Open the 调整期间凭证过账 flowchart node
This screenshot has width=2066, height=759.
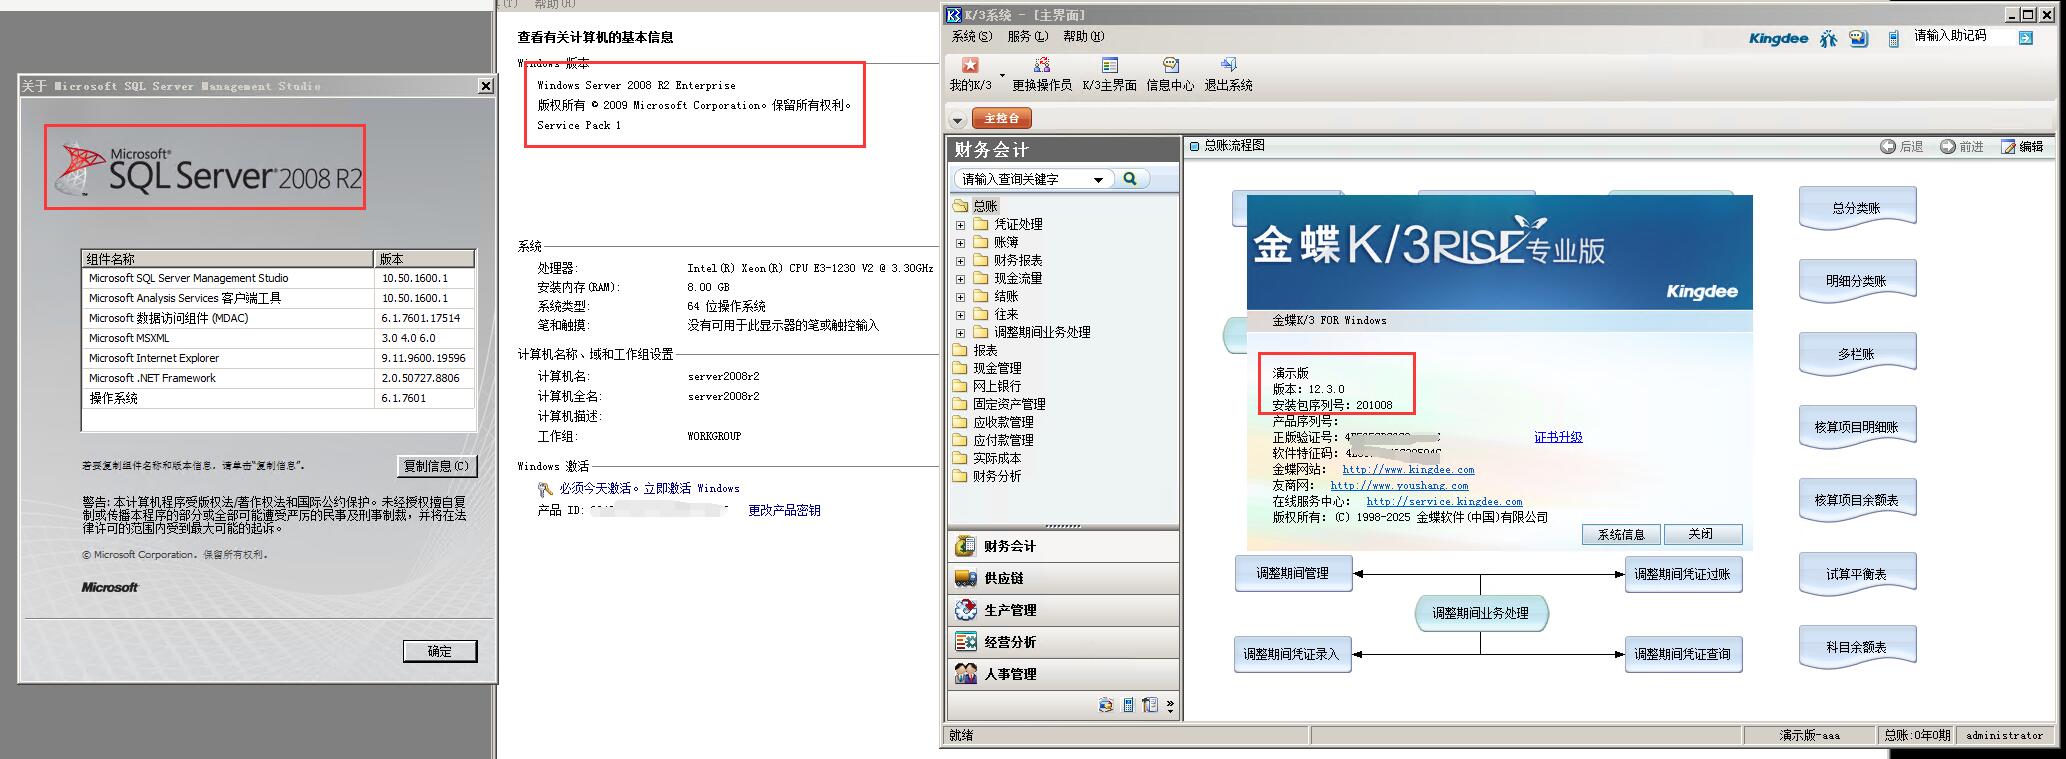point(1683,574)
